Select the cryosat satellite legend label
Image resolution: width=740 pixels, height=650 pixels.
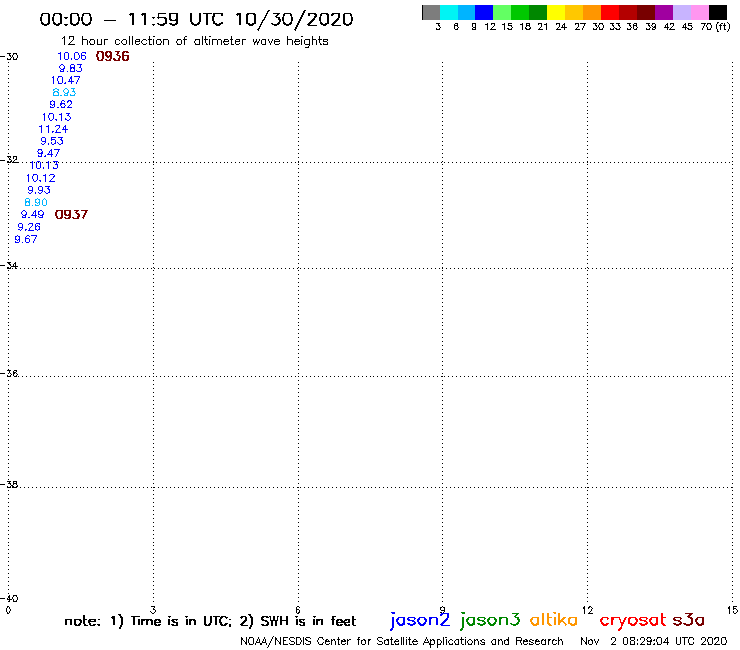tap(633, 620)
